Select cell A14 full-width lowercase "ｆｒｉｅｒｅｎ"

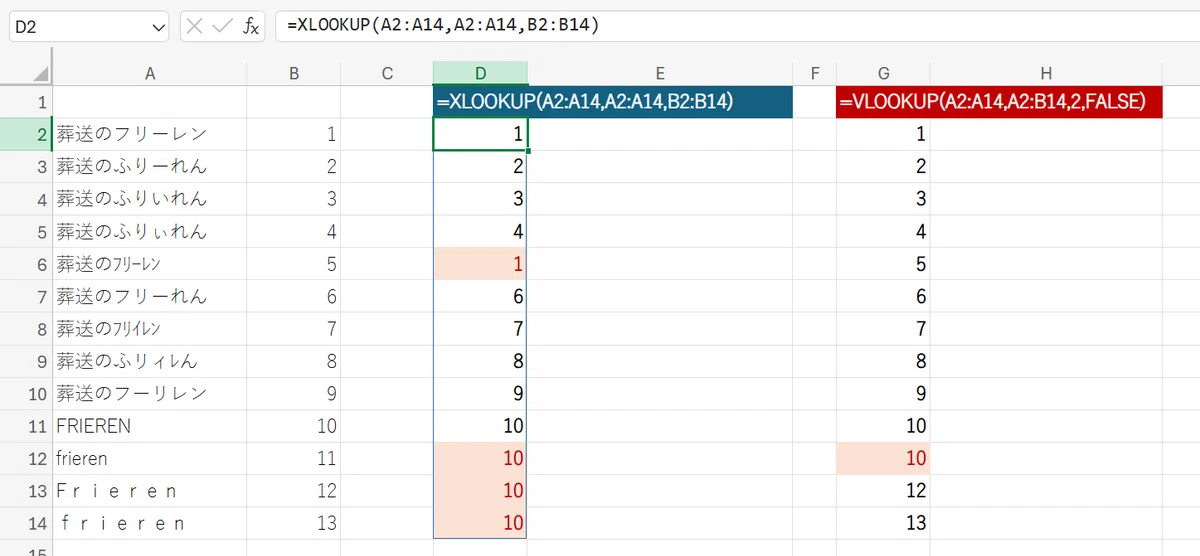point(150,523)
